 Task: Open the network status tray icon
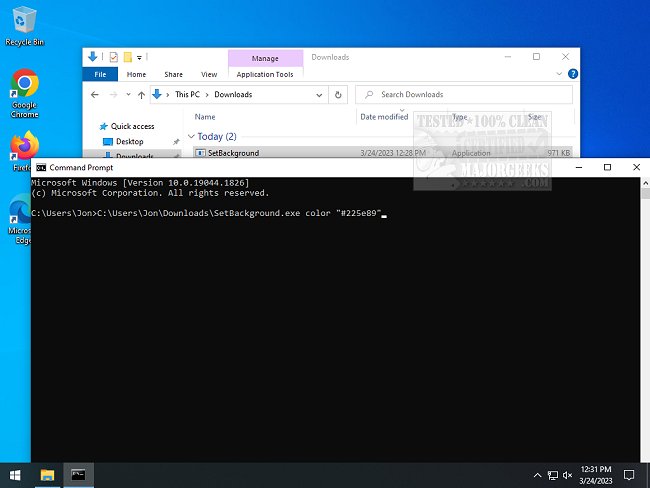click(553, 475)
